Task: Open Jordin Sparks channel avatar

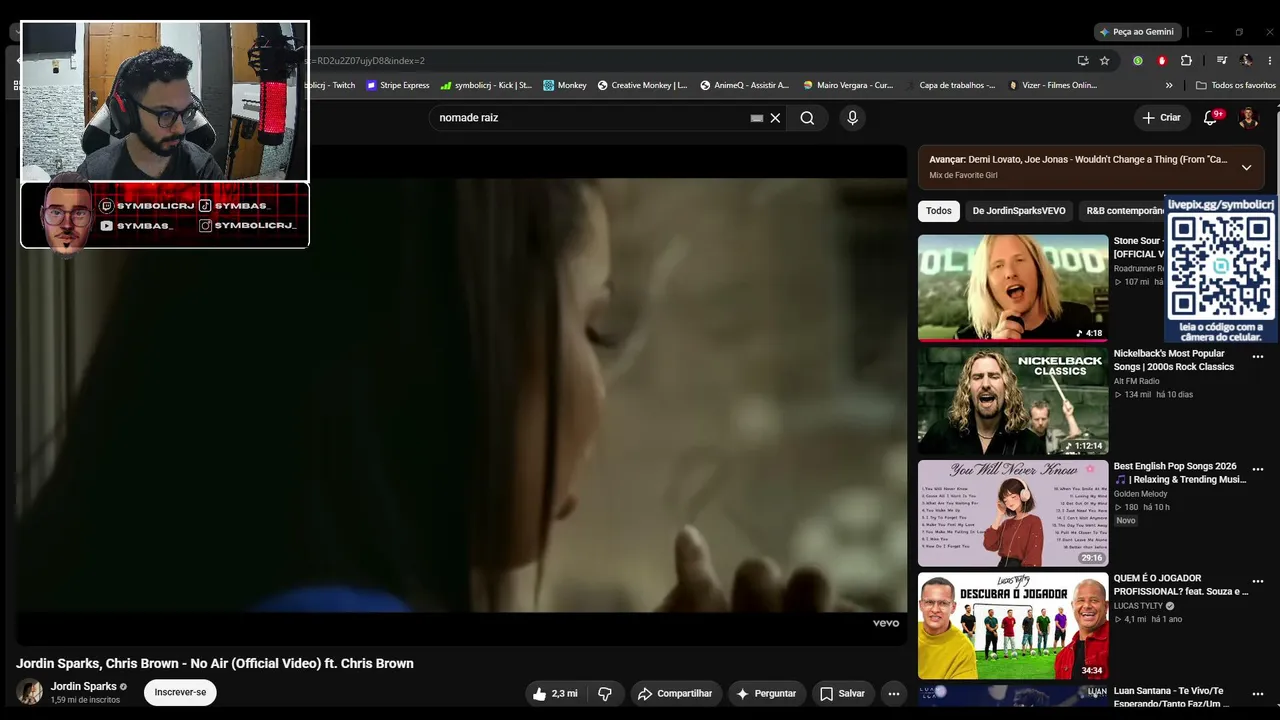Action: point(30,692)
